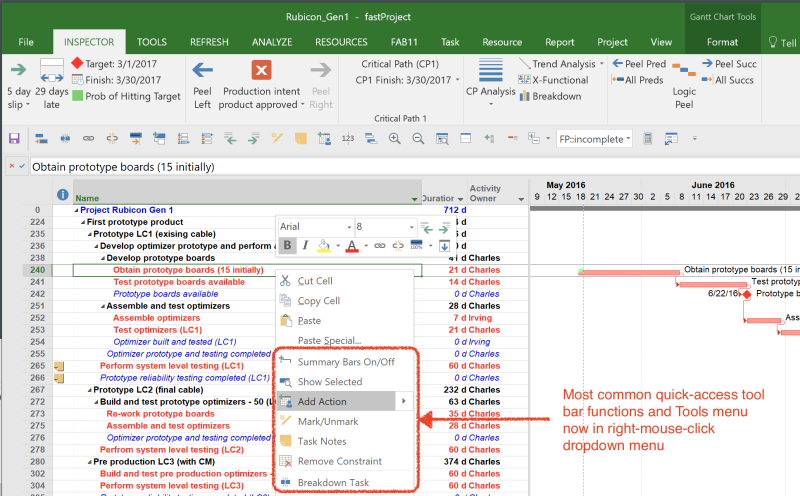The height and width of the screenshot is (496, 800).
Task: Click the indent green right arrow toolbar icon
Action: coord(254,138)
